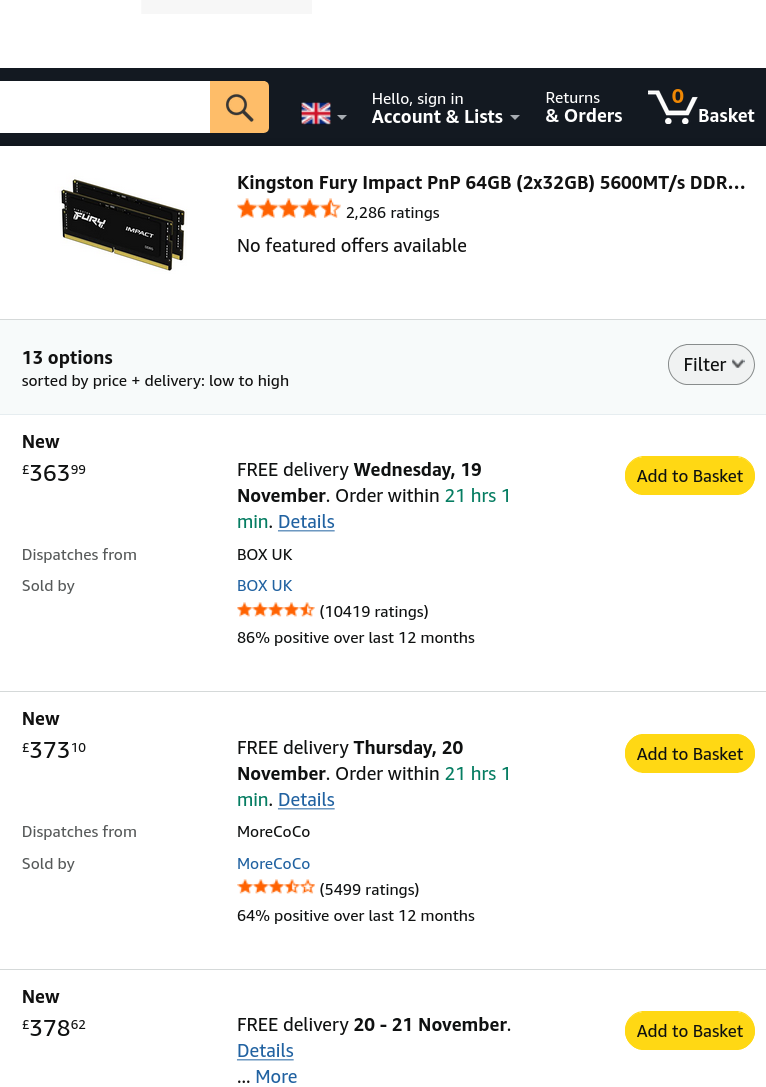766x1087 pixels.
Task: Click the product star rating icons
Action: click(x=288, y=209)
